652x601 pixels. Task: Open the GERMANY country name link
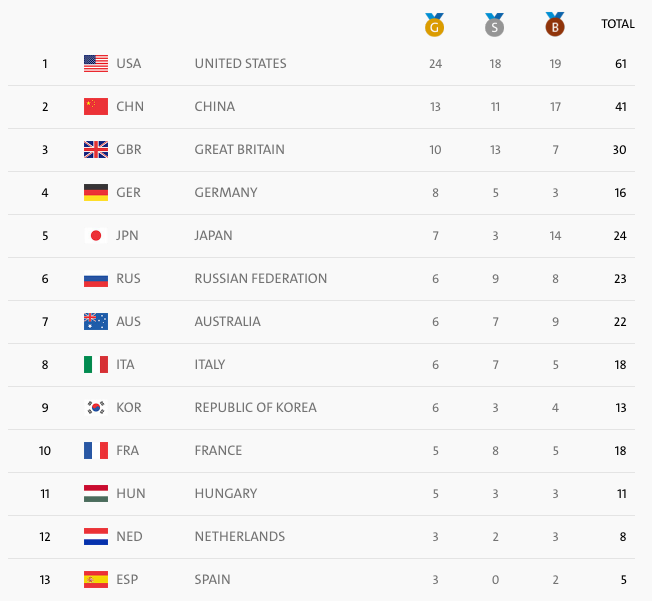[x=226, y=193]
